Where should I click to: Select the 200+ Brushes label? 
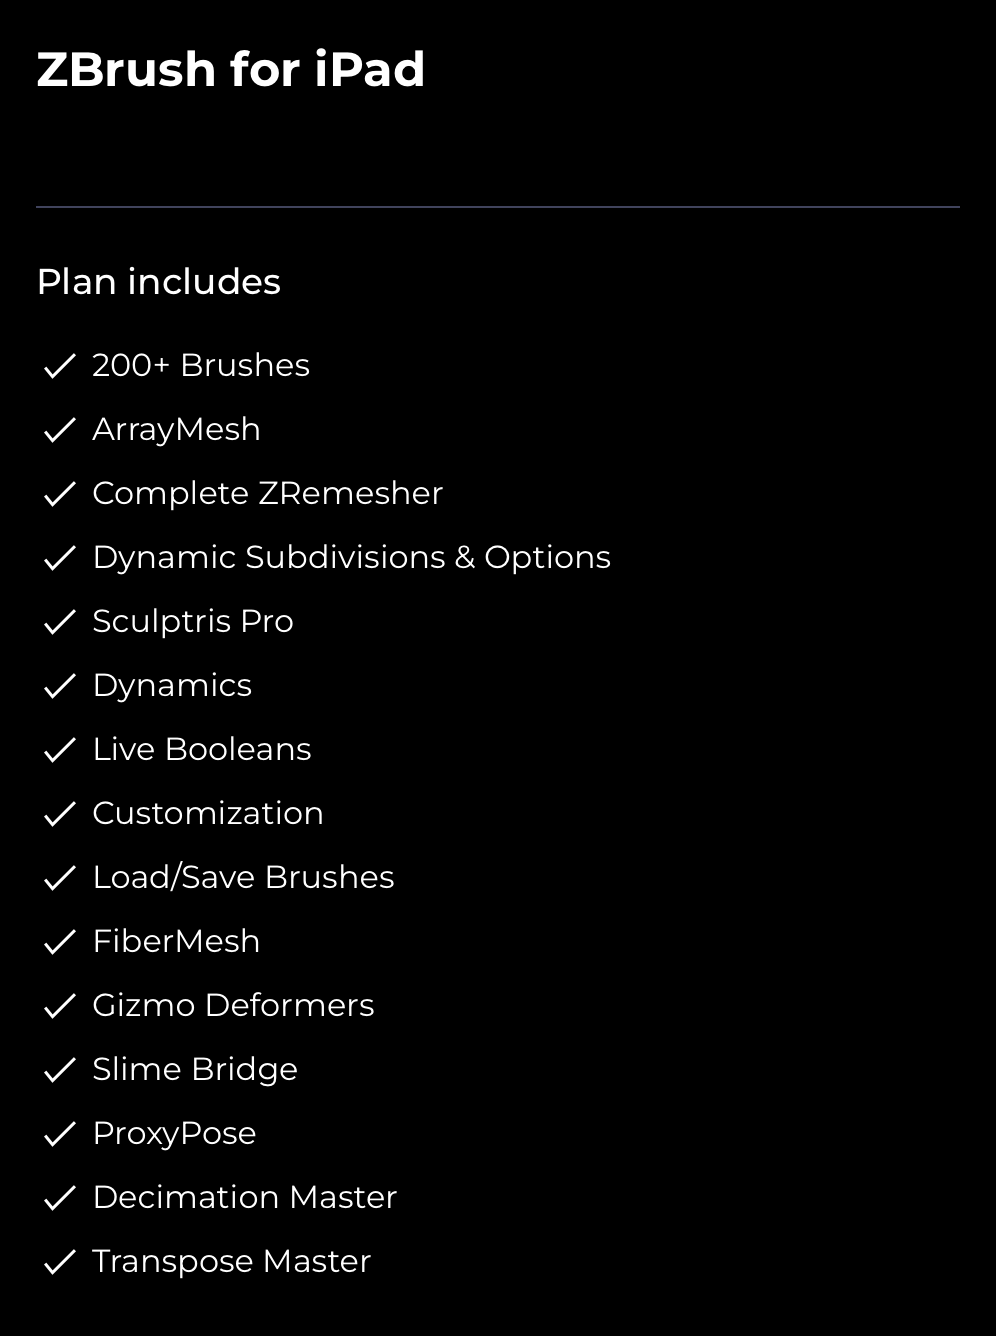click(x=201, y=365)
